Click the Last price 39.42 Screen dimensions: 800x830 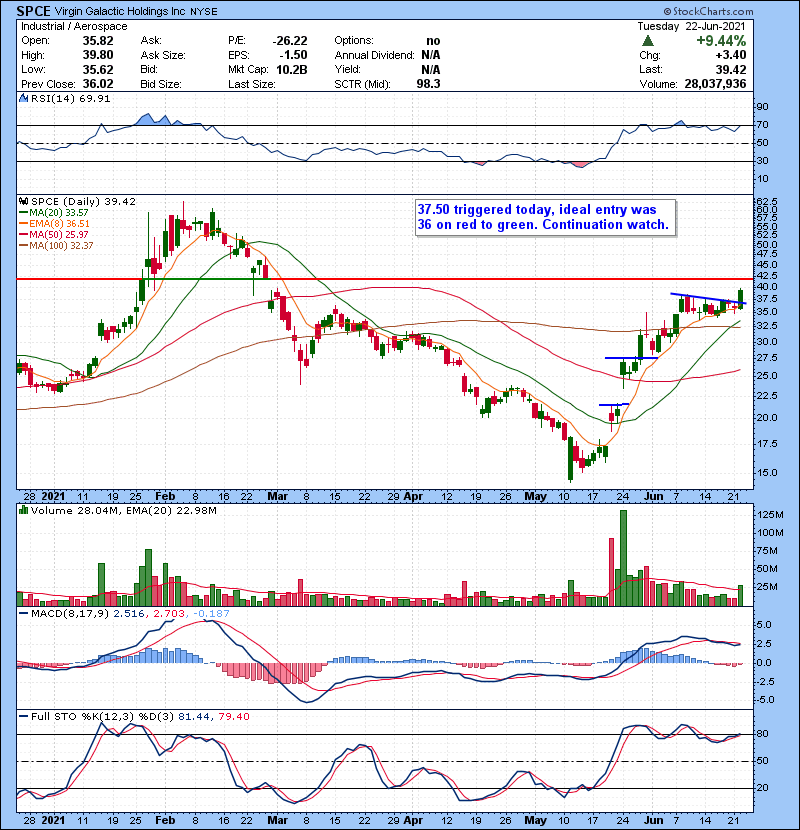tap(731, 69)
